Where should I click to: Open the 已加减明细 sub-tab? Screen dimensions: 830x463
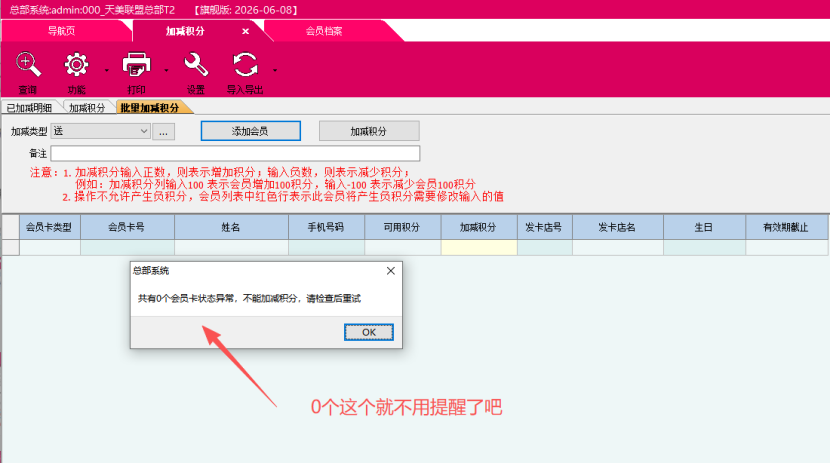coord(30,108)
